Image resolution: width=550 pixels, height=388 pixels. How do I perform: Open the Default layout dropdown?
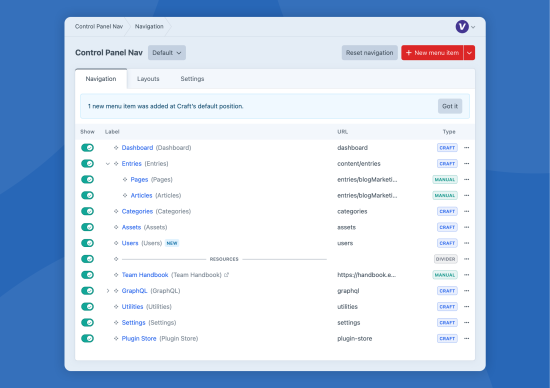click(167, 53)
